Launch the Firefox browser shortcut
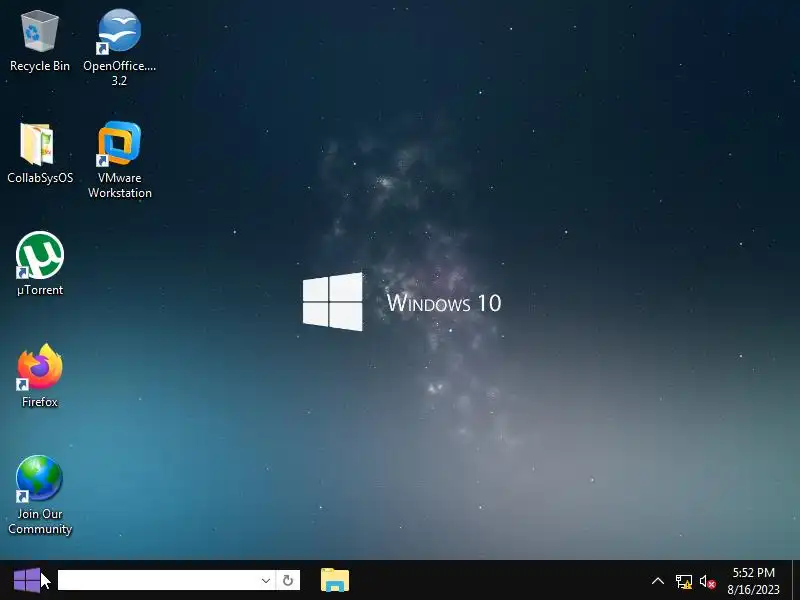The width and height of the screenshot is (800, 600). (40, 376)
